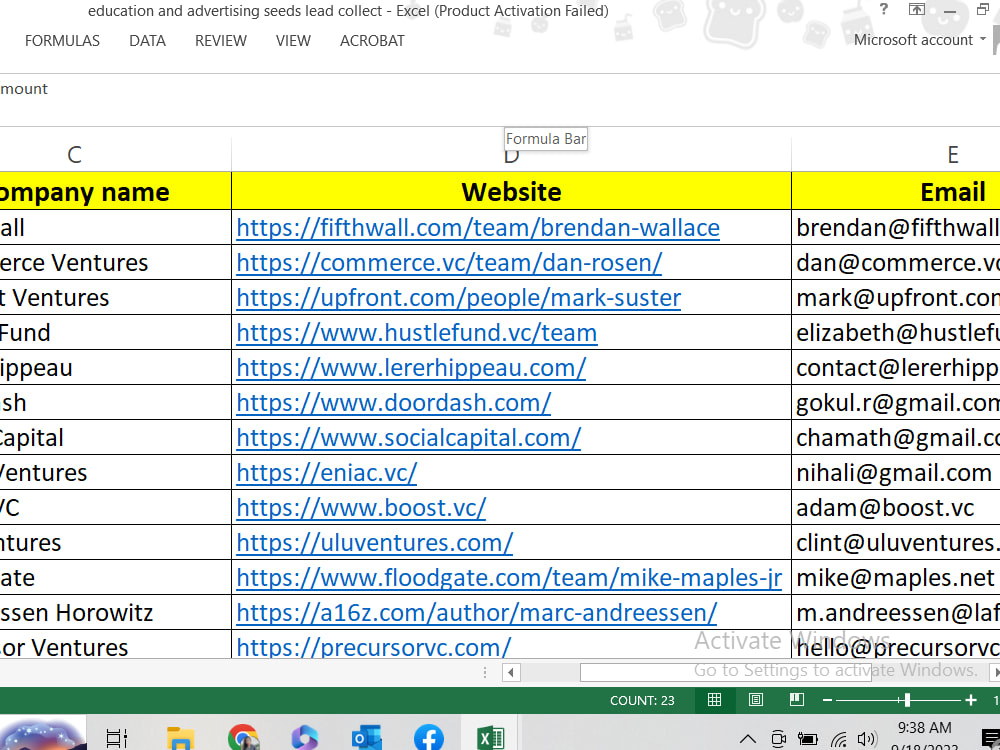
Task: Switch to the VIEW tab
Action: point(293,41)
